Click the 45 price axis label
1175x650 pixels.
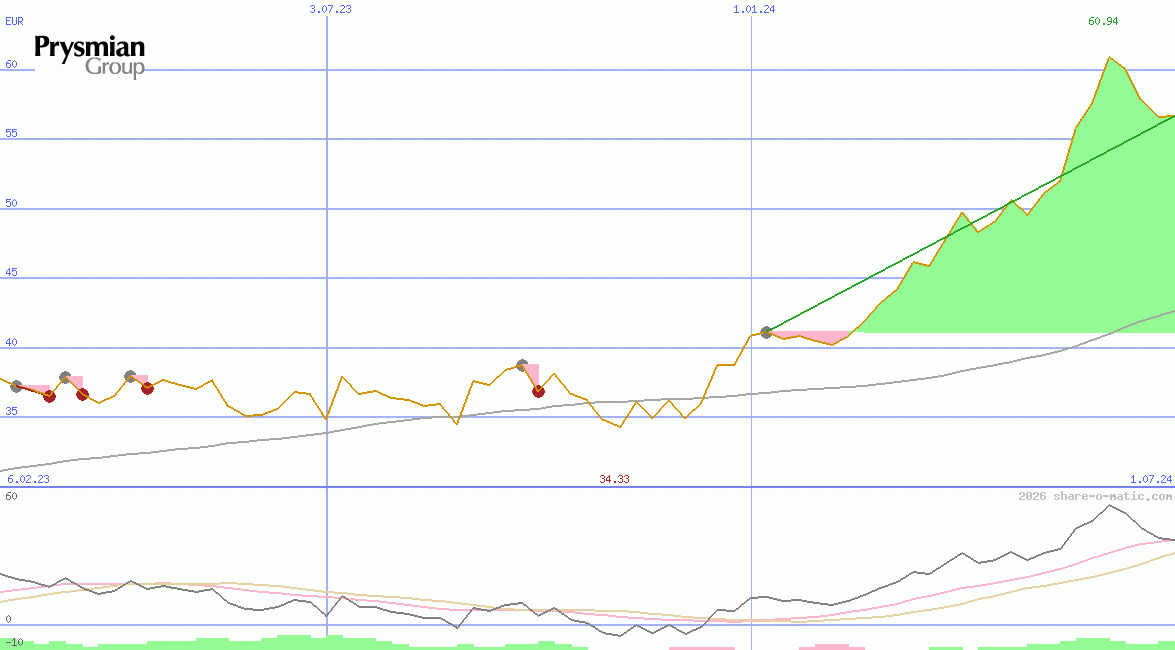point(11,273)
